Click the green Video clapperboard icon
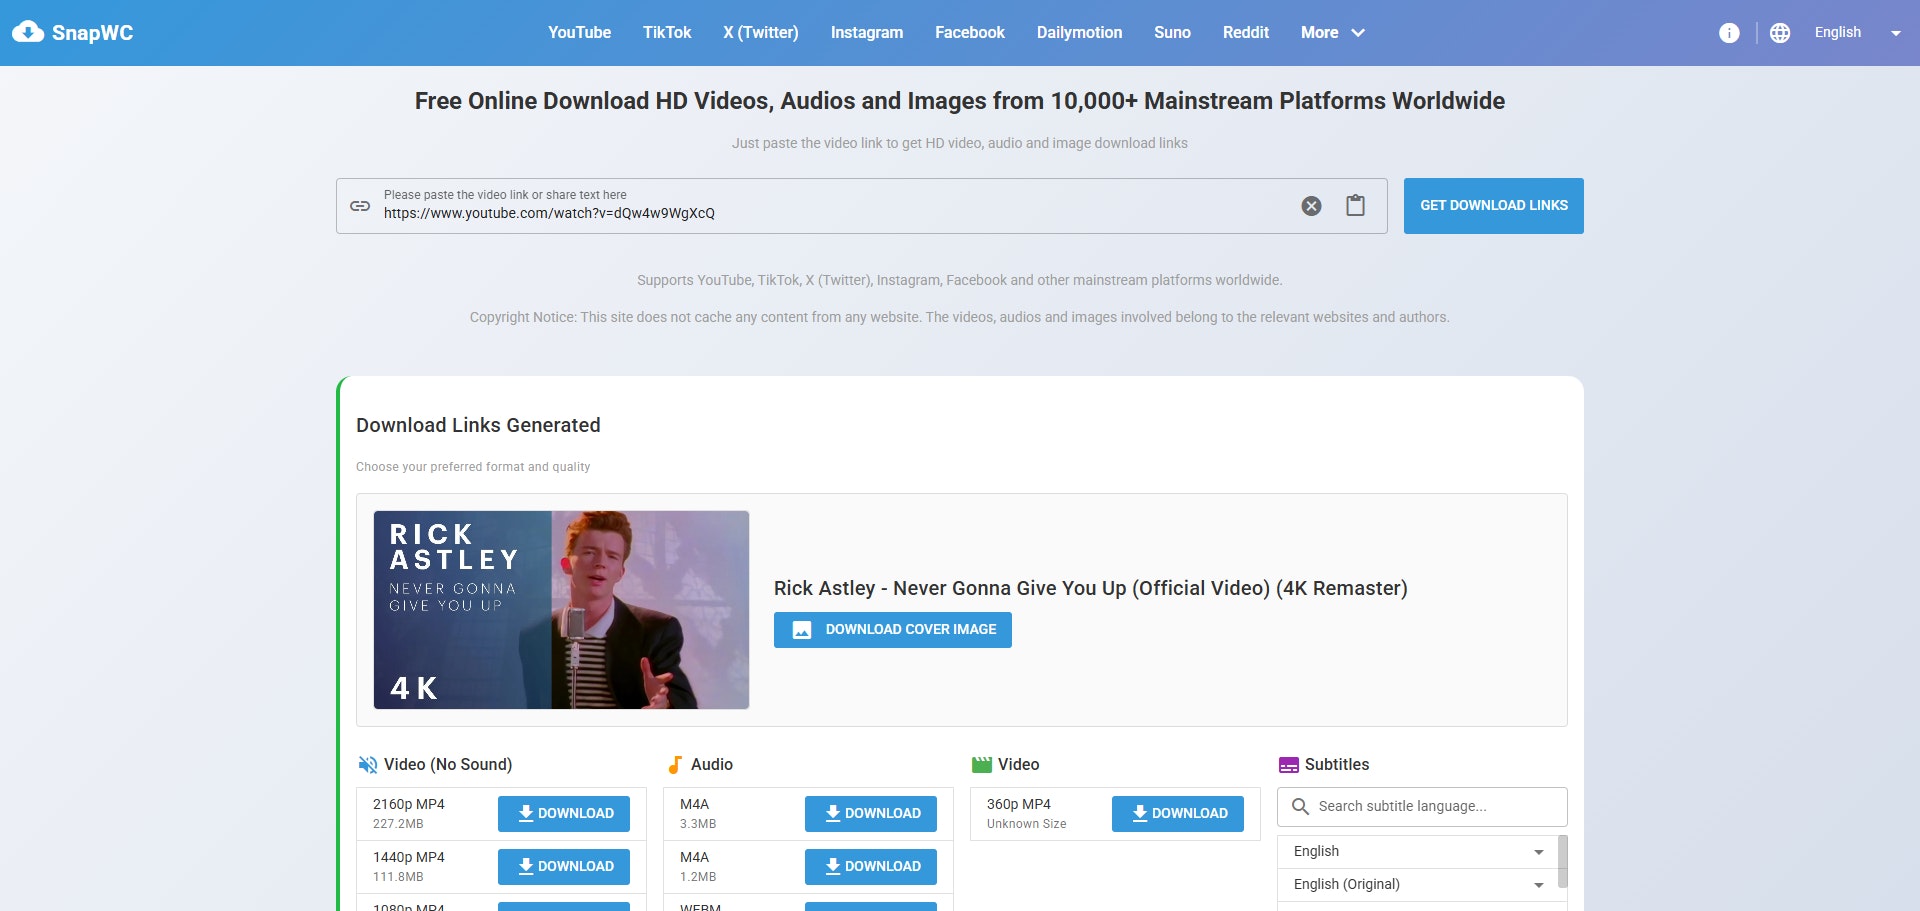 point(981,765)
